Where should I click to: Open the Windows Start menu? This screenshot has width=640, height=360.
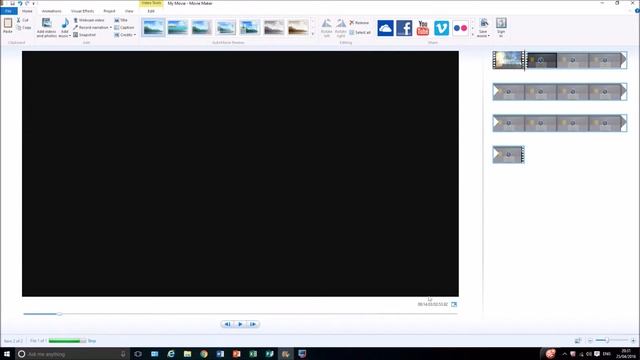tap(7, 354)
